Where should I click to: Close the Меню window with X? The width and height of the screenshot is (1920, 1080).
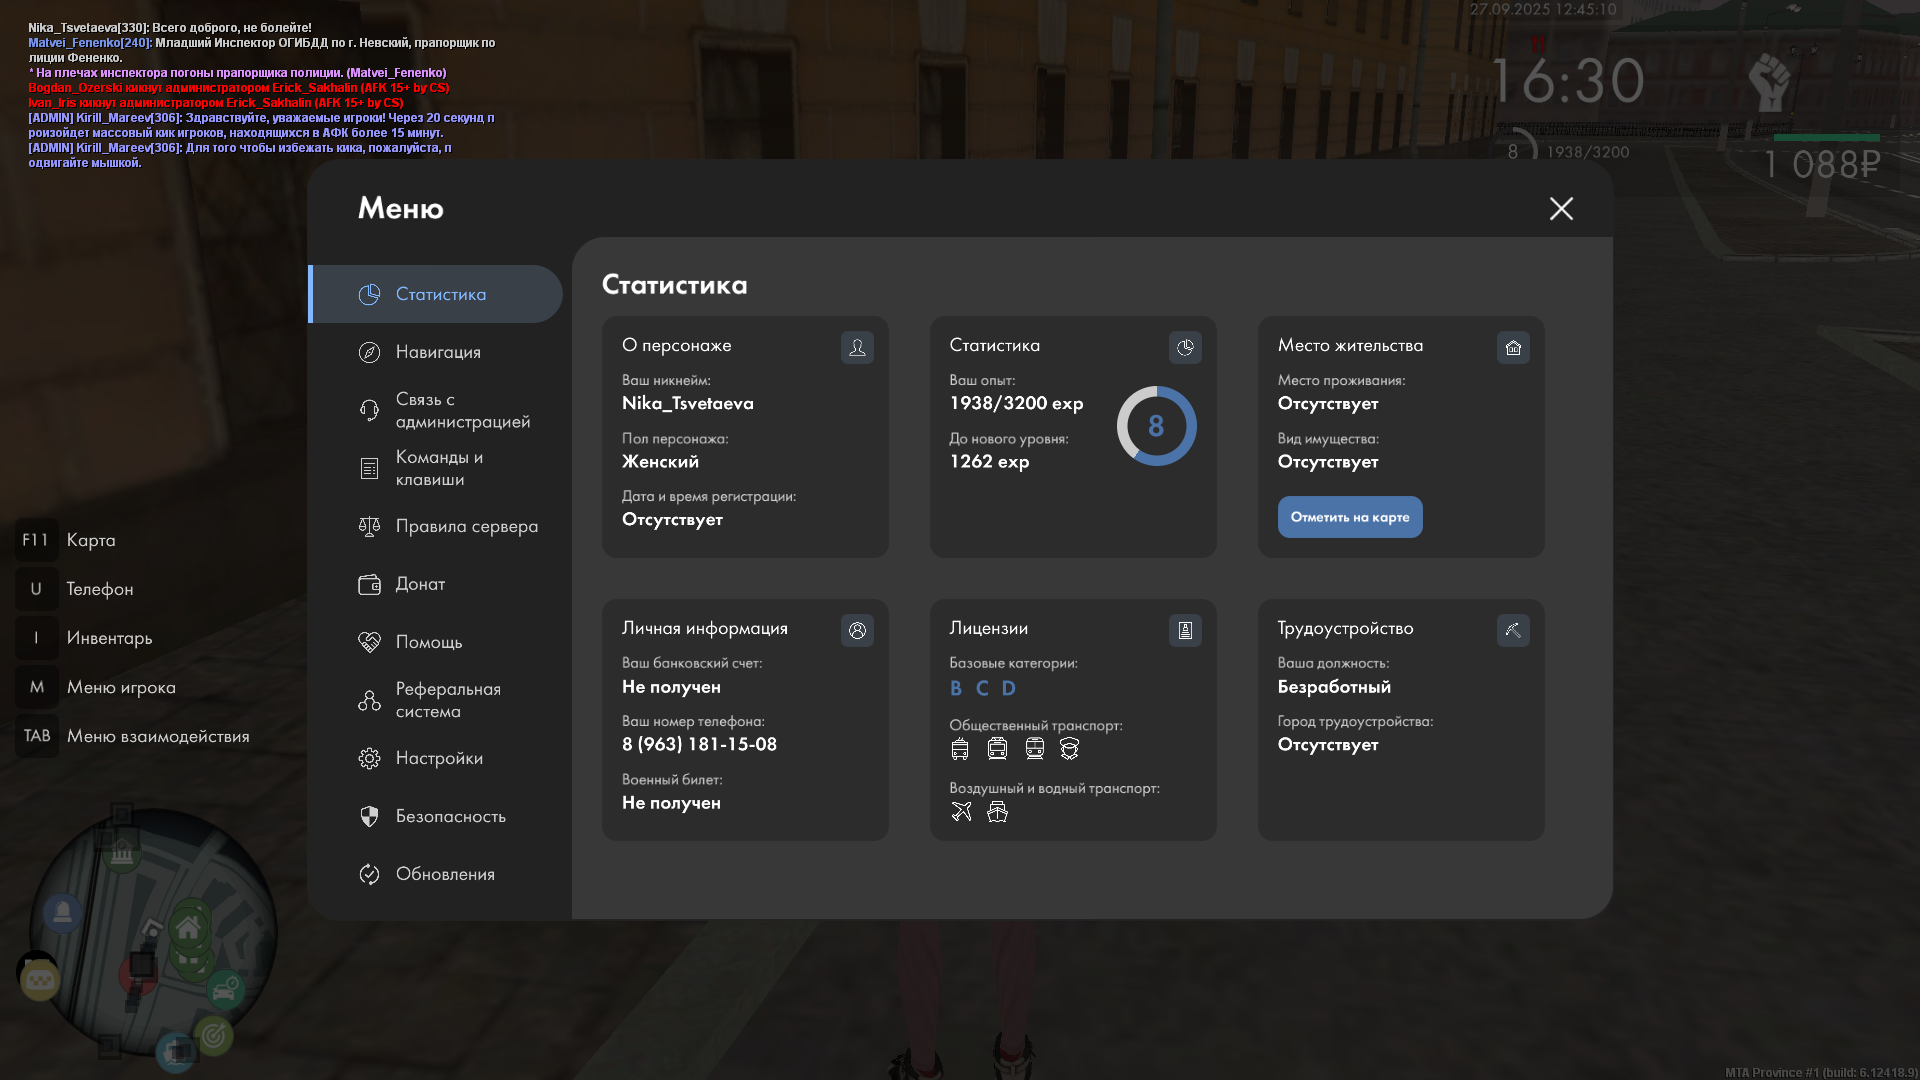click(x=1561, y=208)
